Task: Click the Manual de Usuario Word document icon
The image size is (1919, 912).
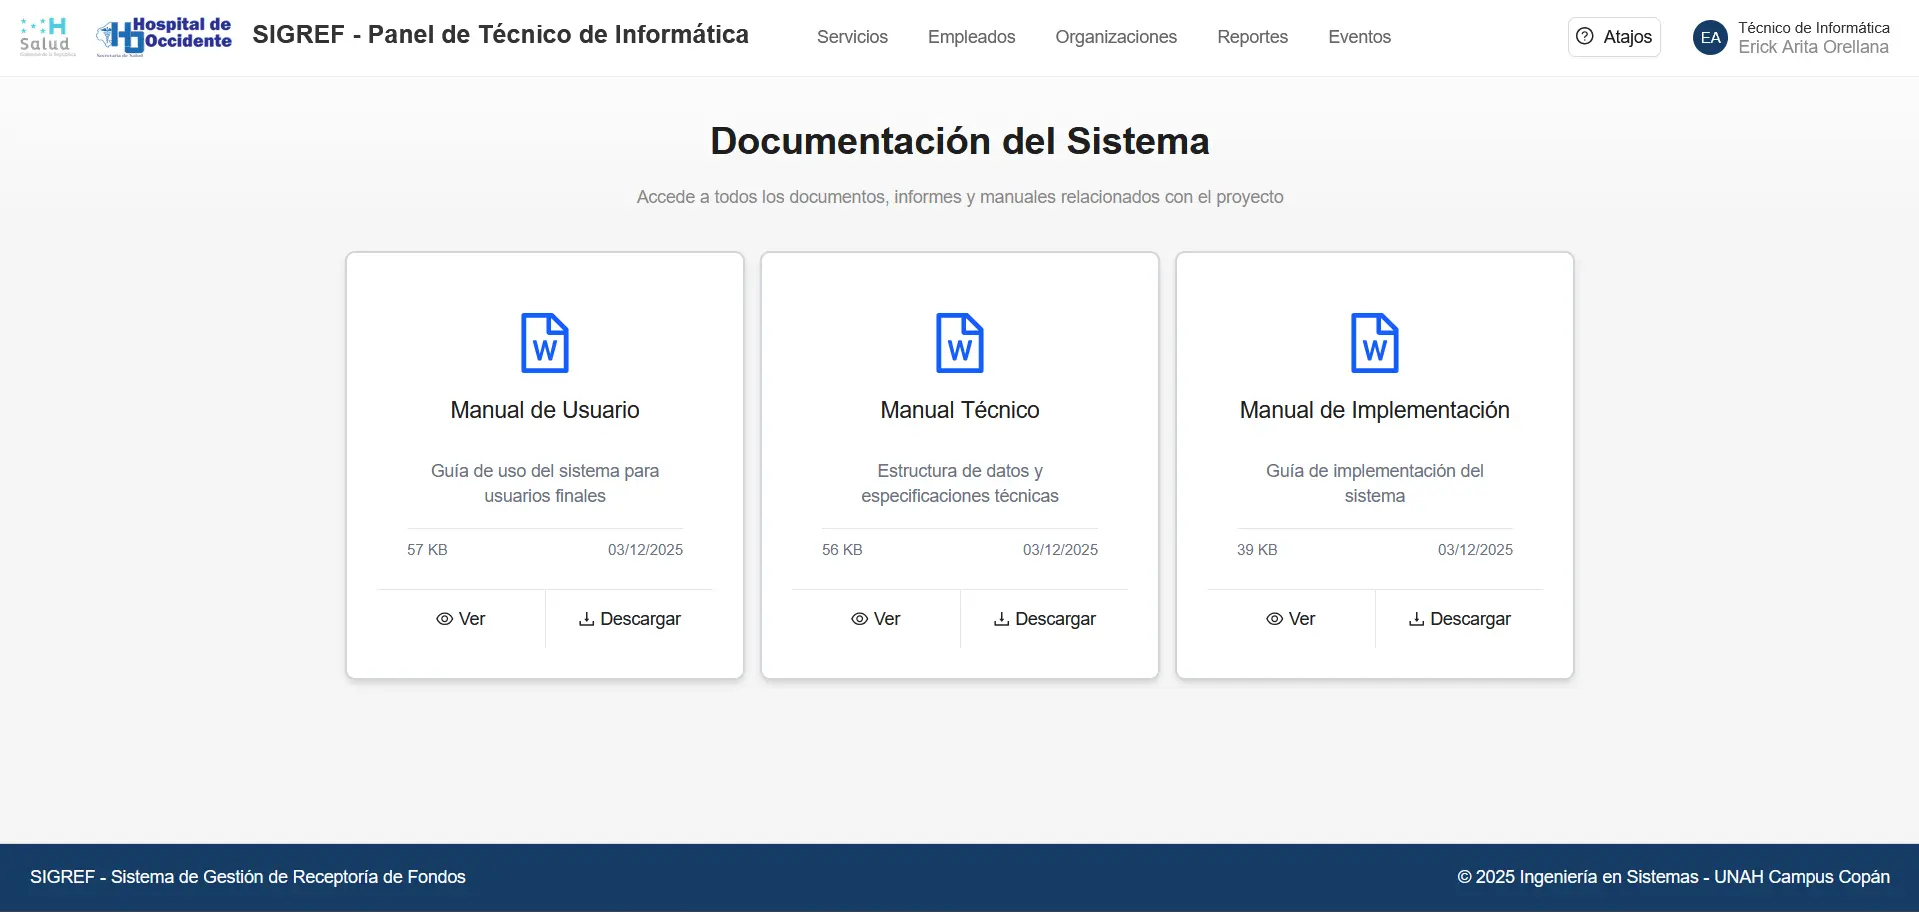Action: [544, 343]
